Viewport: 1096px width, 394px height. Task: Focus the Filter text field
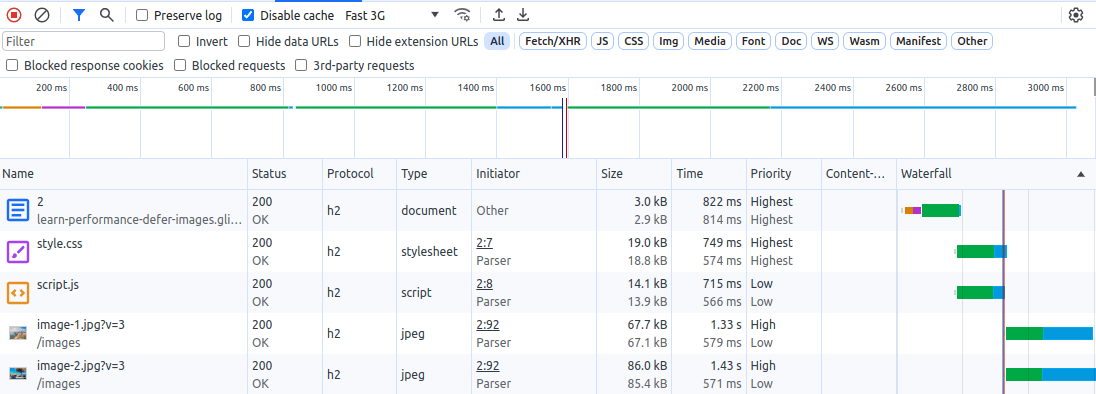pyautogui.click(x=84, y=41)
